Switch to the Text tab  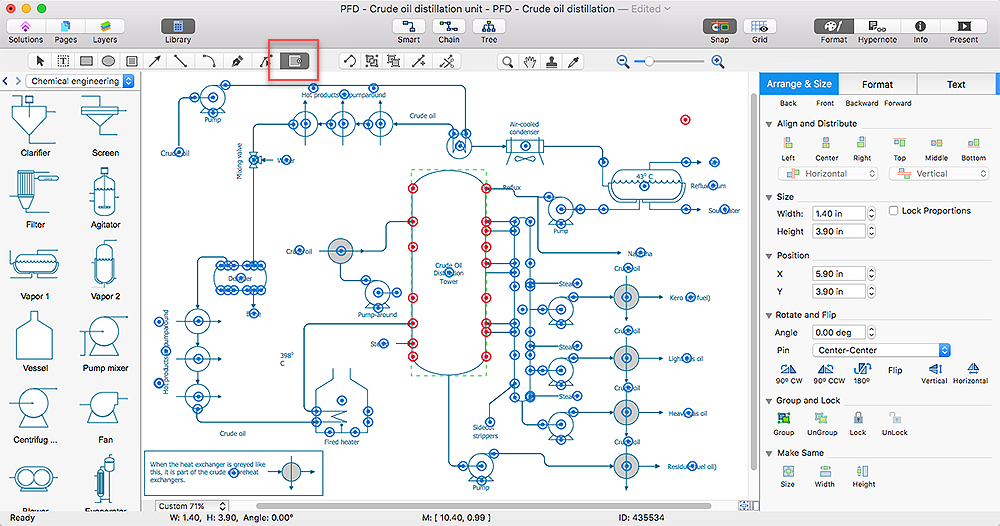click(956, 85)
